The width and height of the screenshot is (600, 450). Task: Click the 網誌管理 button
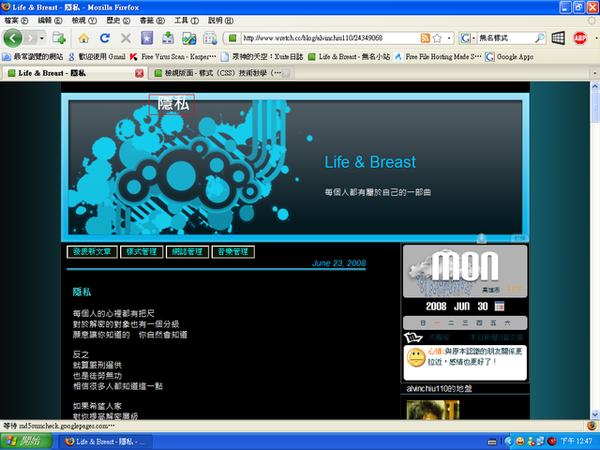(x=187, y=252)
